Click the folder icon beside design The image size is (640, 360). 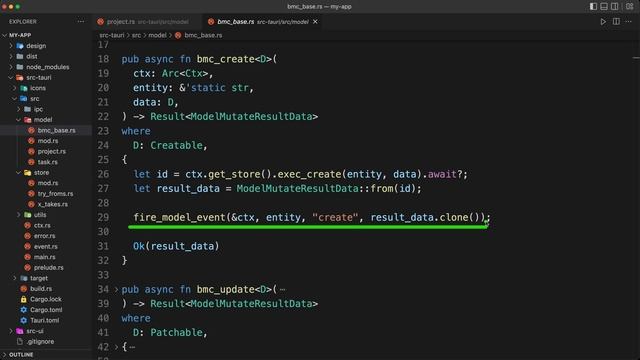coord(20,46)
